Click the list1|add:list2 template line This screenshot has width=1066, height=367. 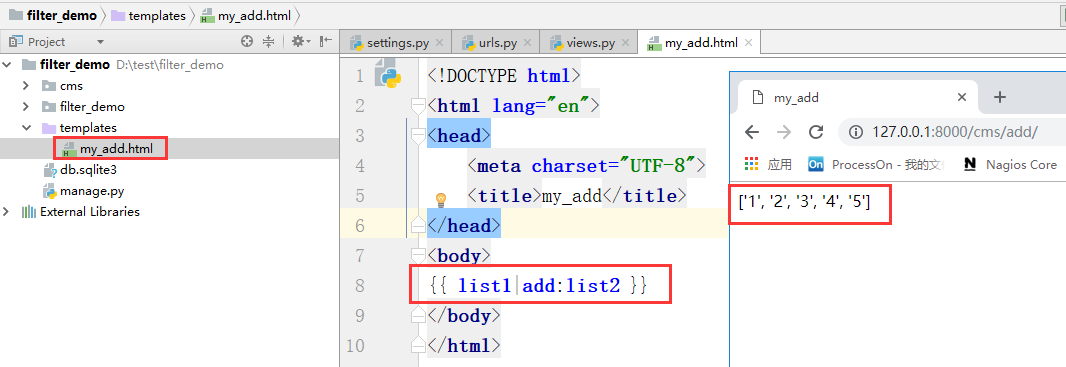538,285
